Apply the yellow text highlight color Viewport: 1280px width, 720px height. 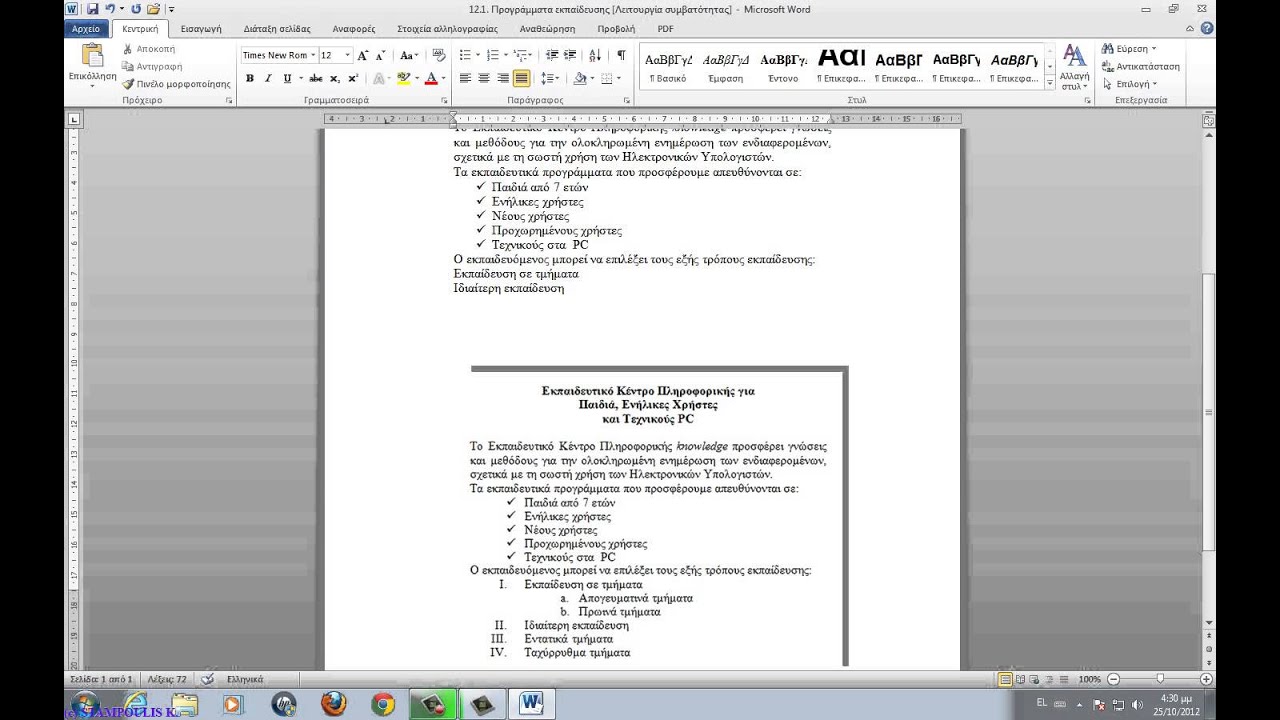[x=403, y=78]
